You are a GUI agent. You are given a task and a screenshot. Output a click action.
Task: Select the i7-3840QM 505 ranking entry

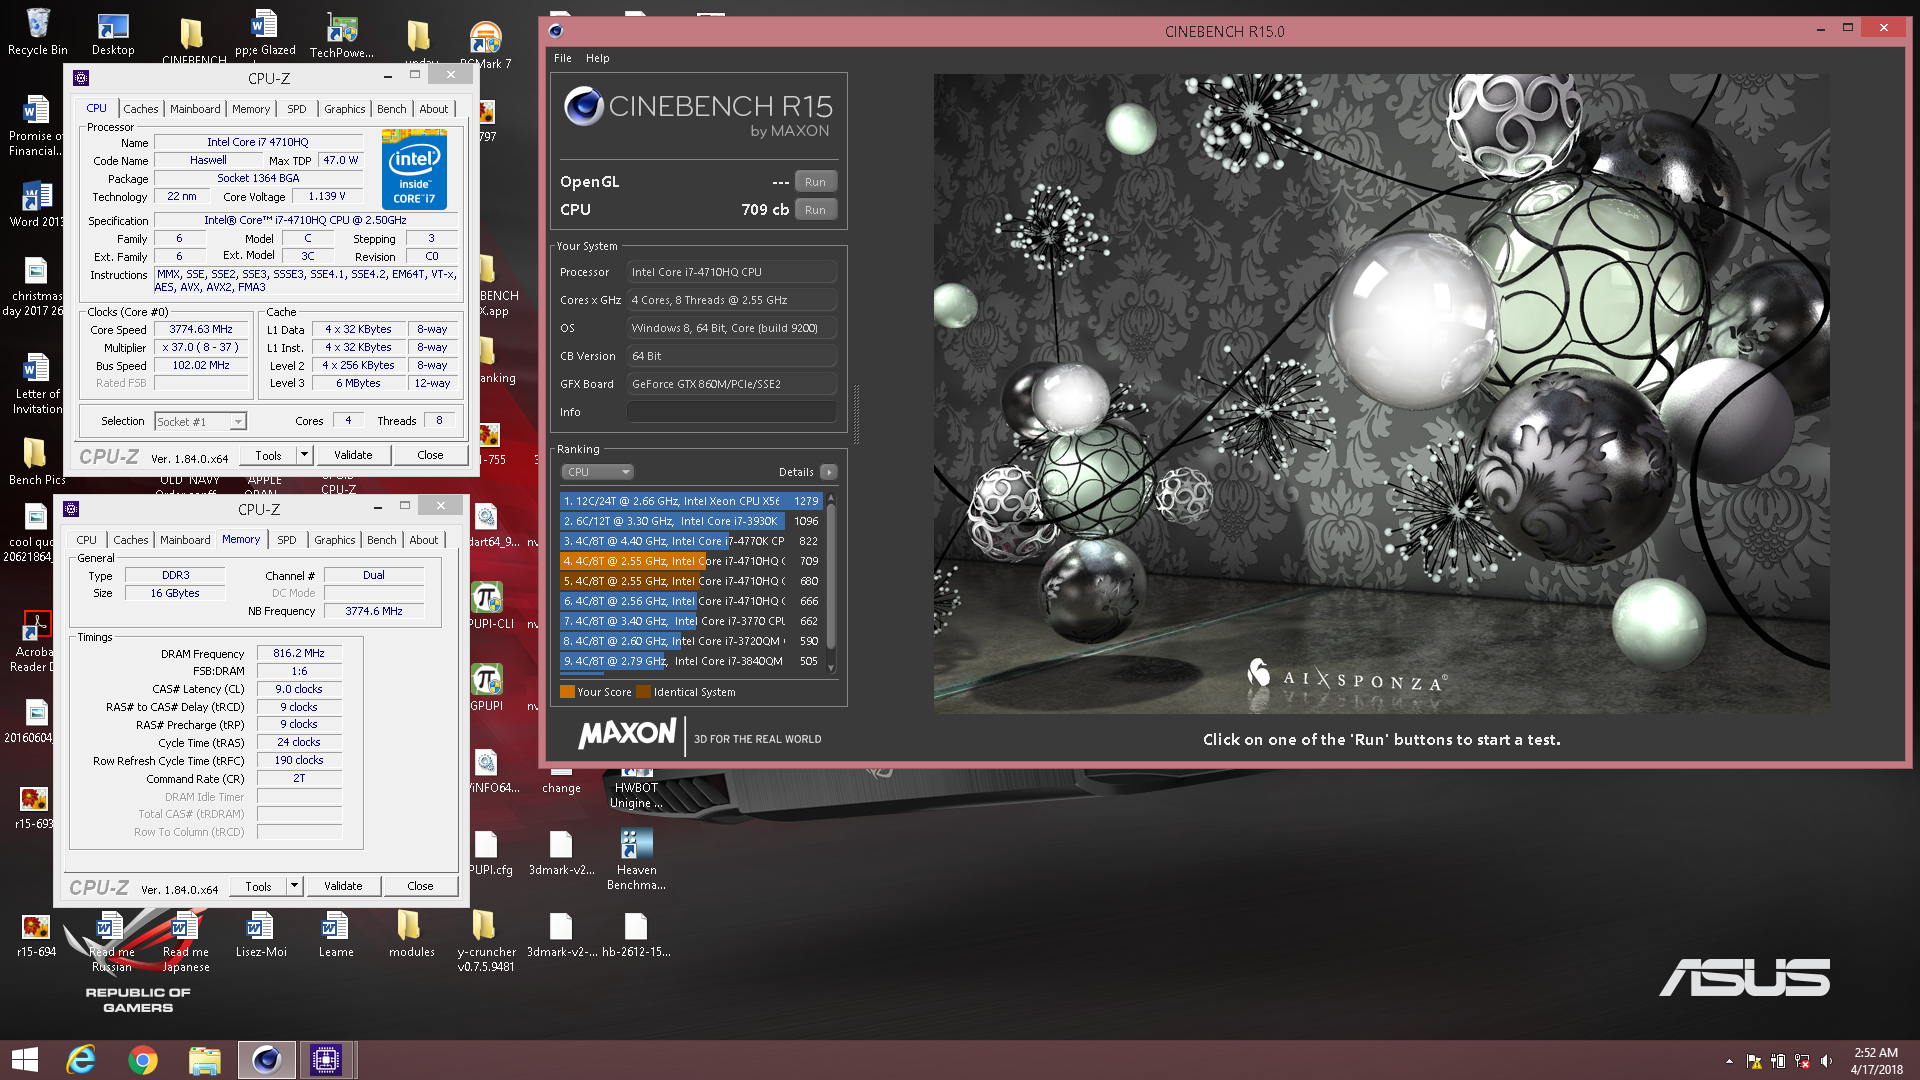[x=691, y=661]
